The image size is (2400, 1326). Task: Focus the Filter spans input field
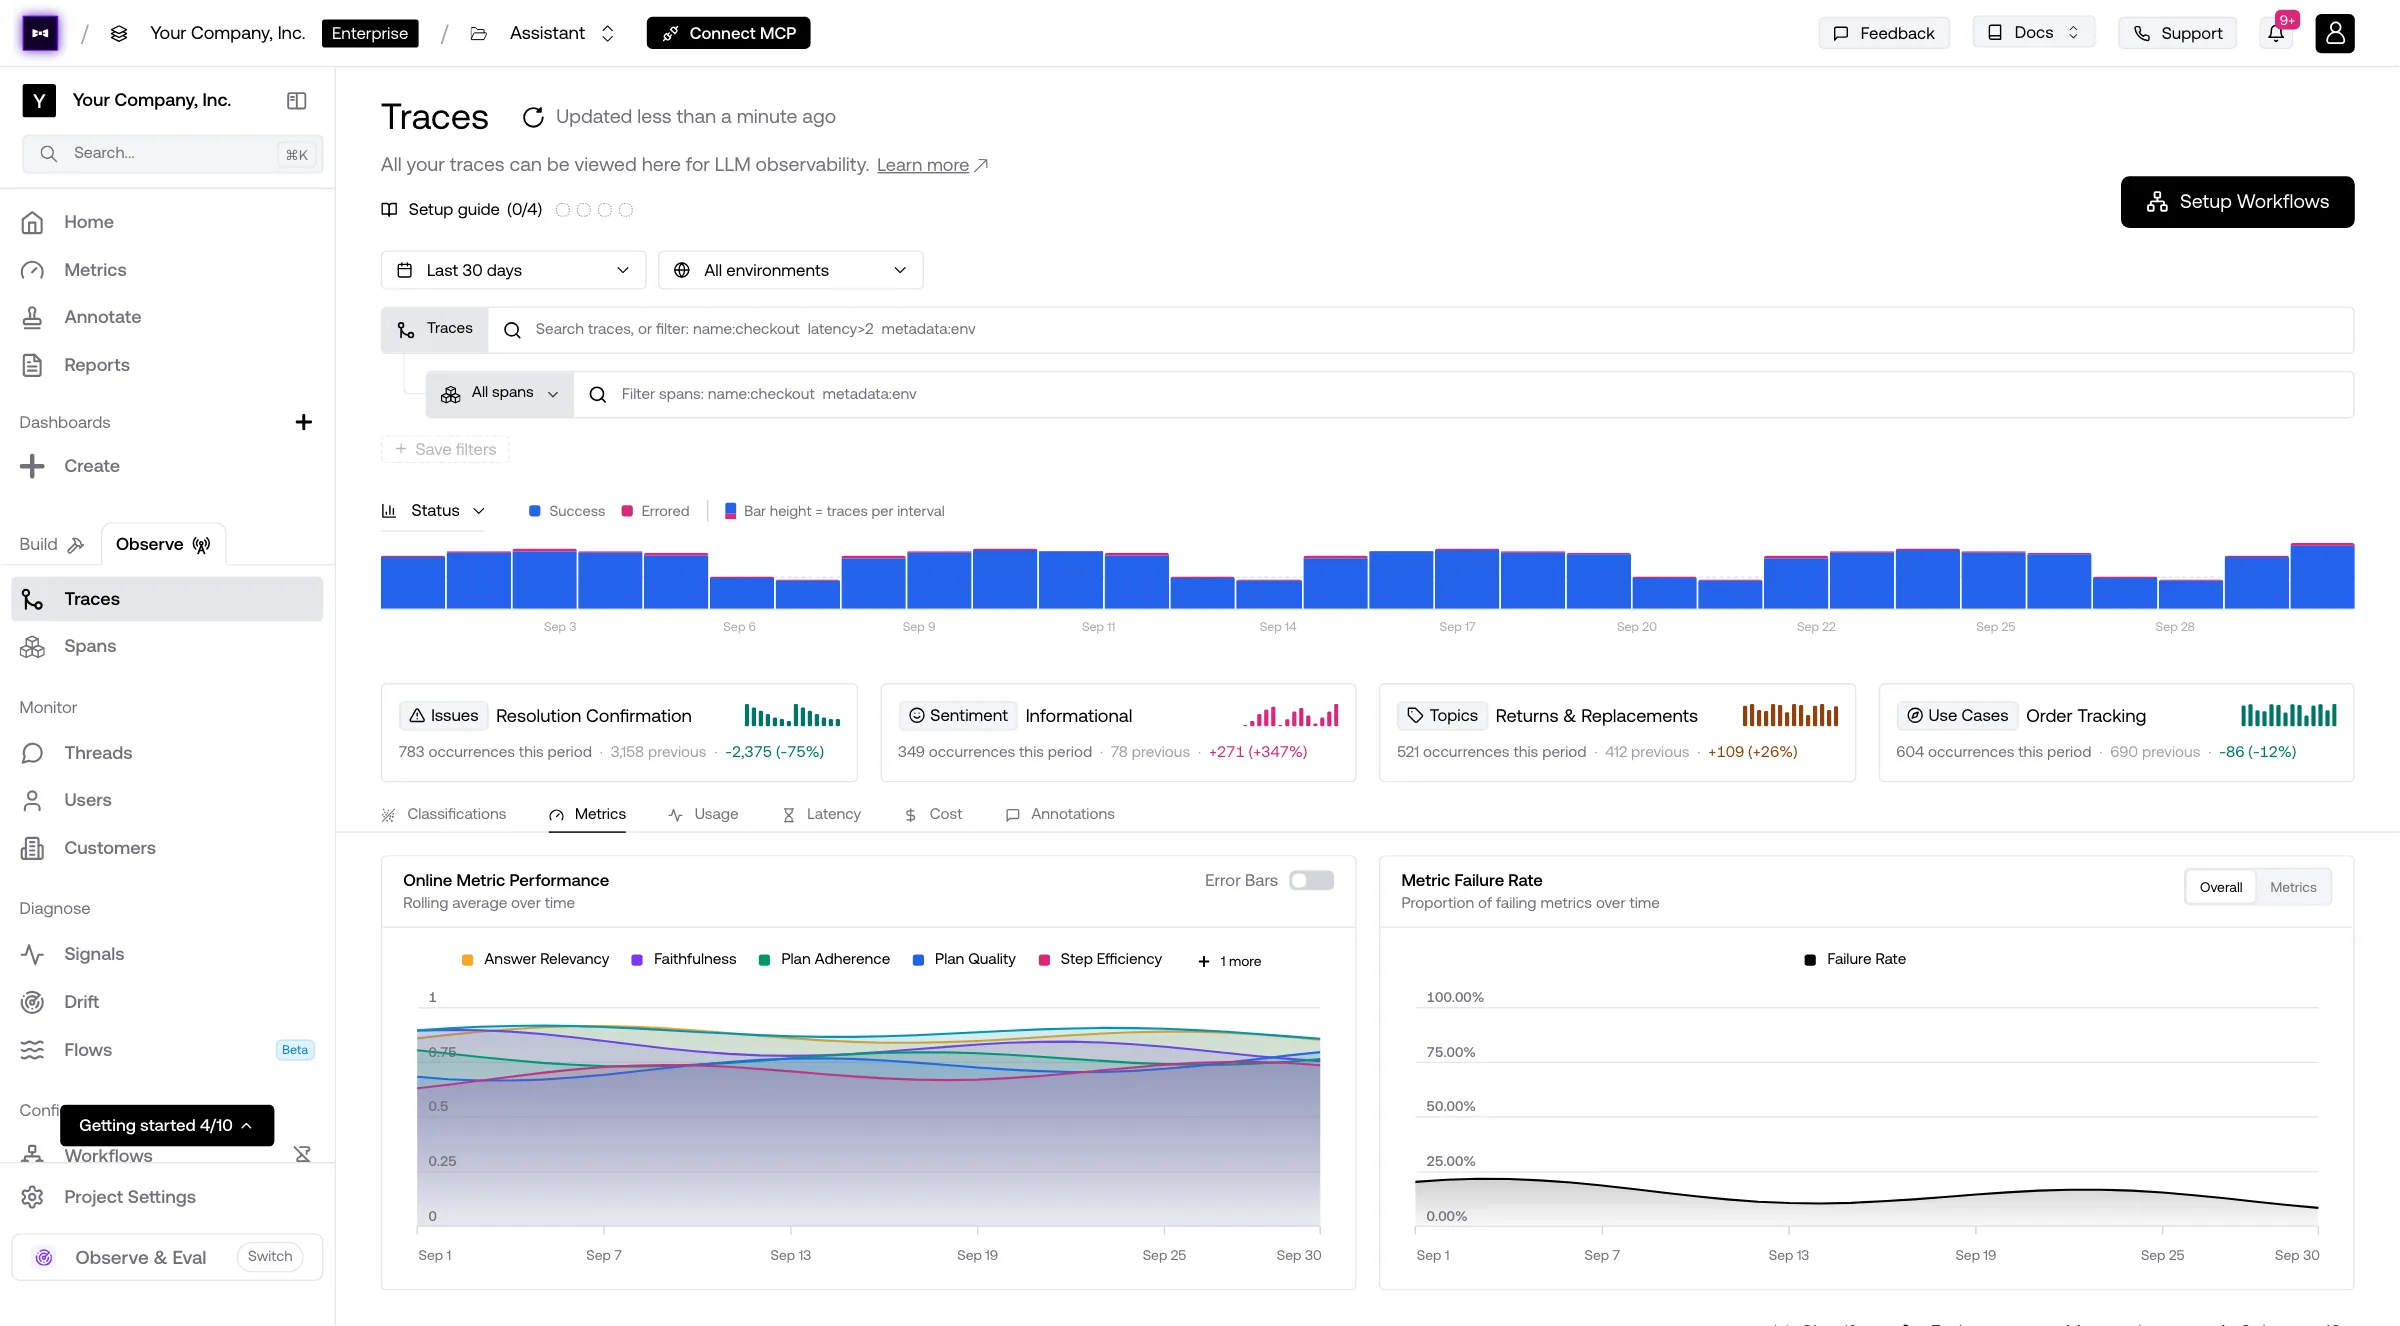[1464, 394]
